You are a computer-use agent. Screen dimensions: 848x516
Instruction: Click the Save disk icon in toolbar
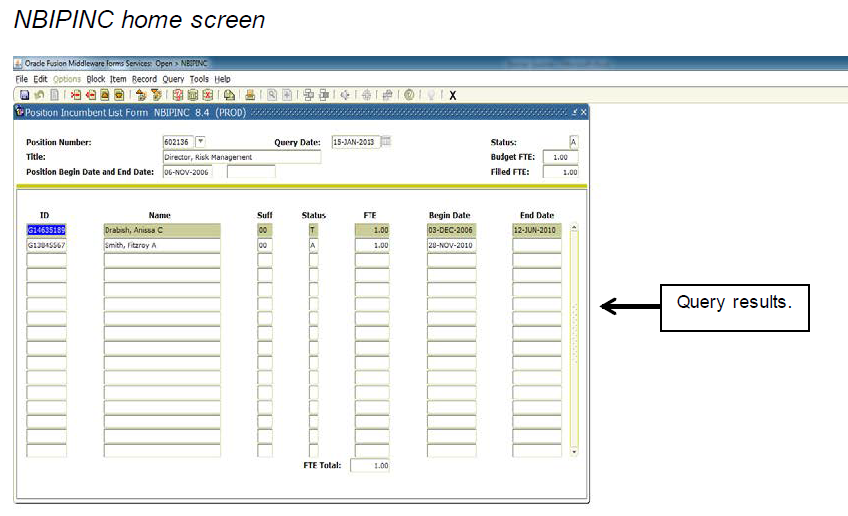coord(24,95)
